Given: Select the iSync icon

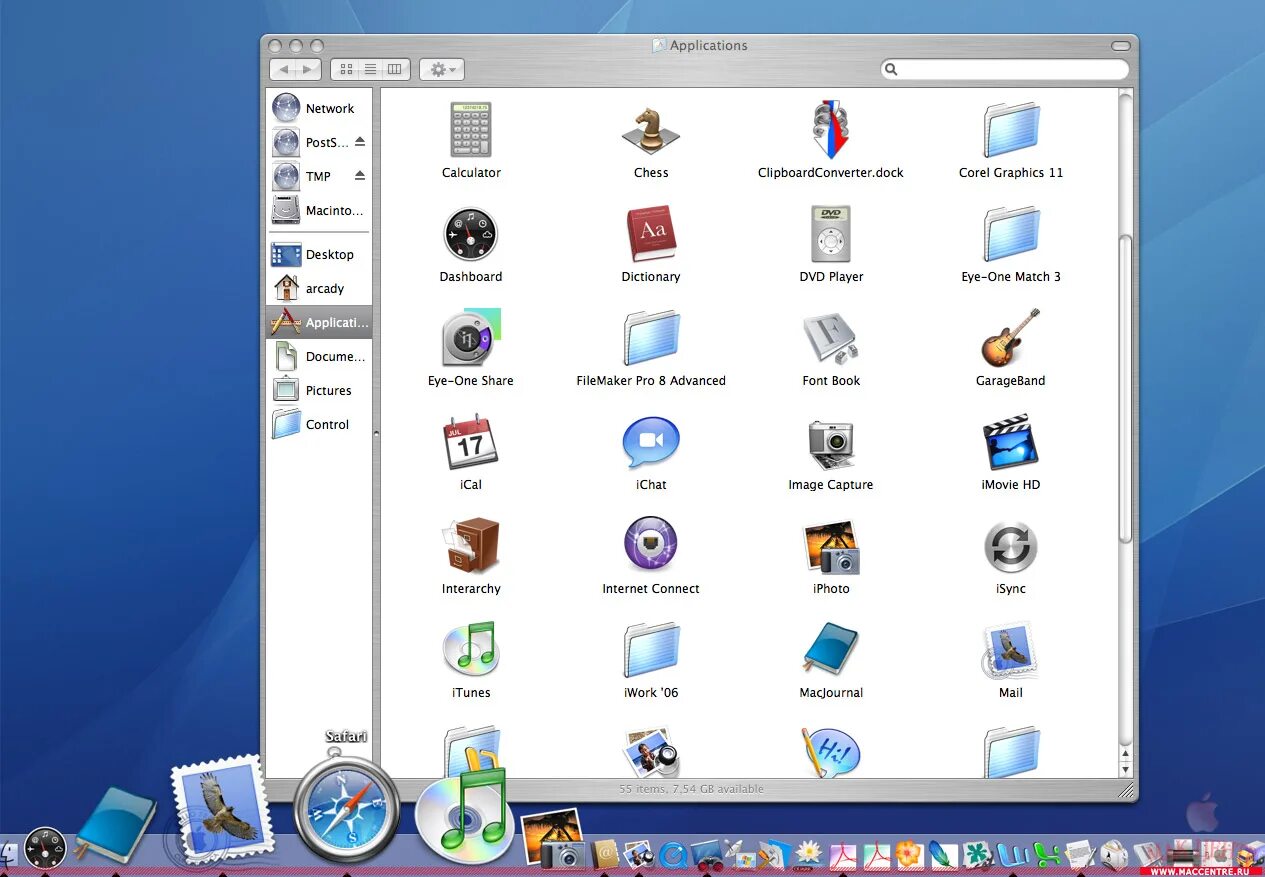Looking at the screenshot, I should 1011,546.
